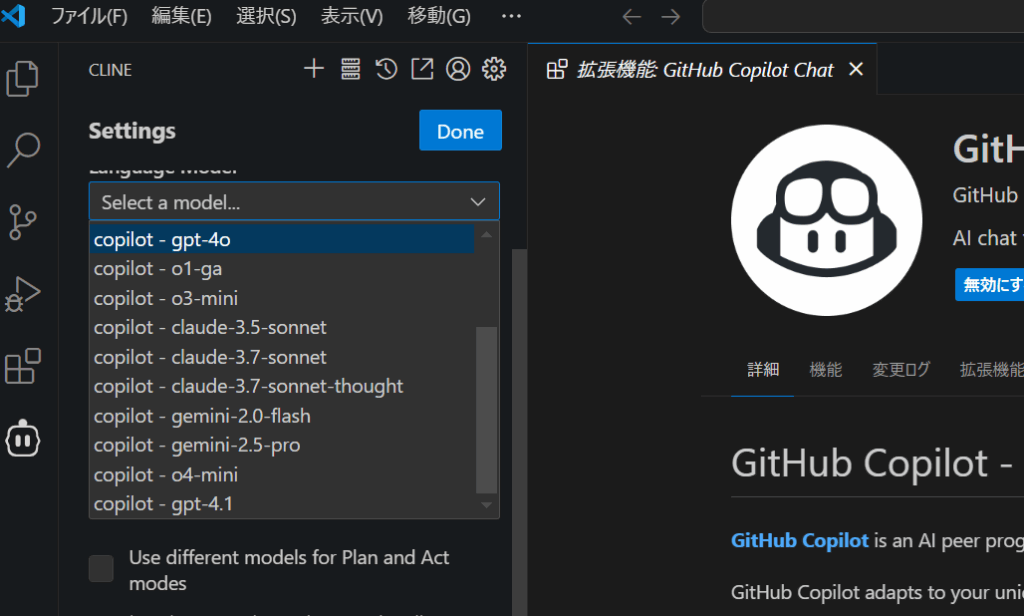
Task: Select the 拡張機能 GitHub Copilot Chat editor tab
Action: [702, 69]
